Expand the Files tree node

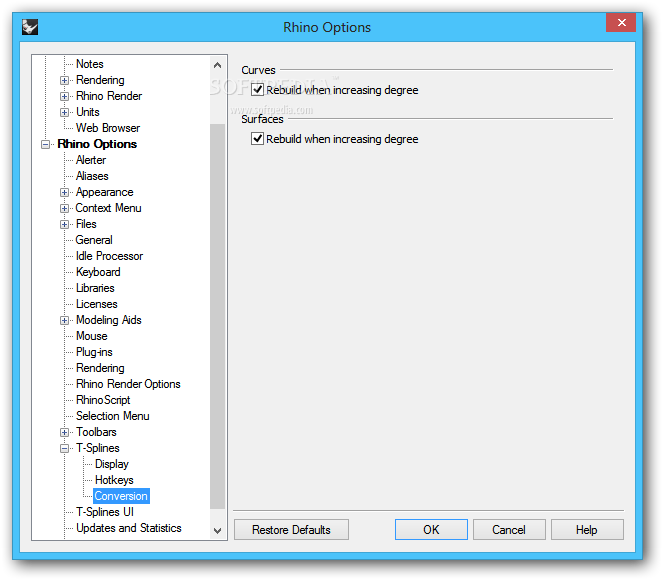(64, 224)
